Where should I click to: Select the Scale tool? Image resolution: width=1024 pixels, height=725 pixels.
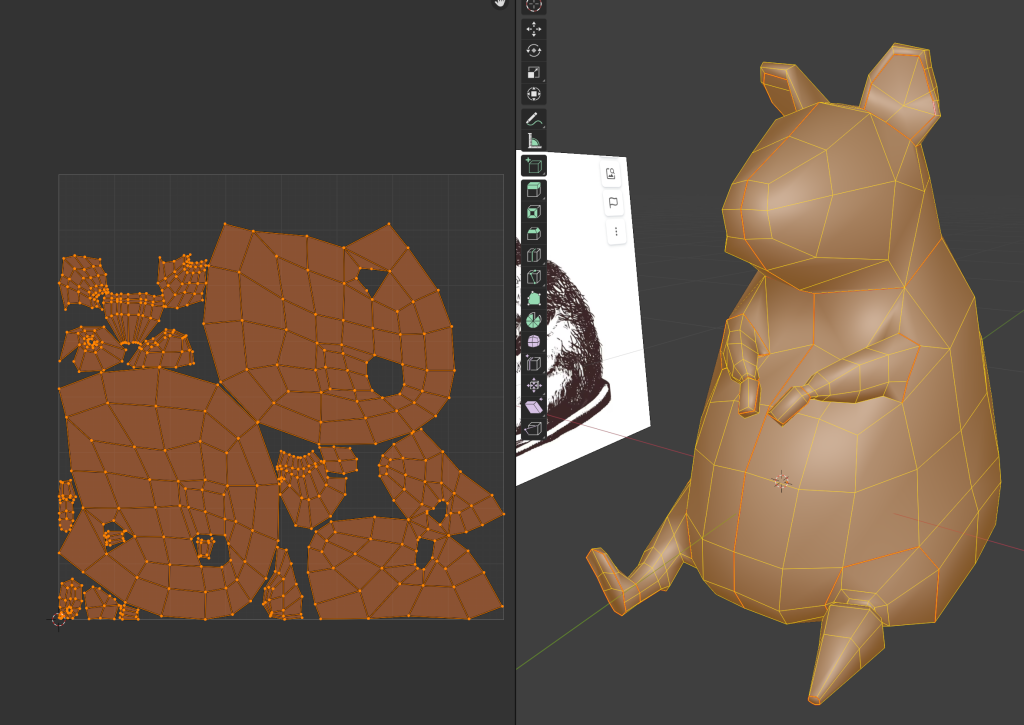(534, 72)
